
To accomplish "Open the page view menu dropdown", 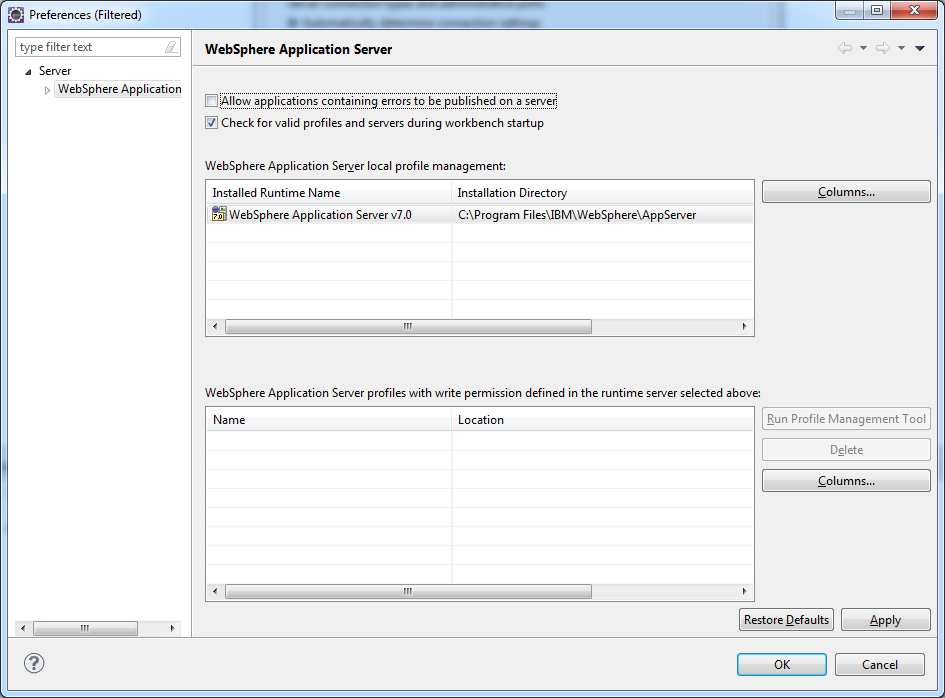I will click(920, 48).
